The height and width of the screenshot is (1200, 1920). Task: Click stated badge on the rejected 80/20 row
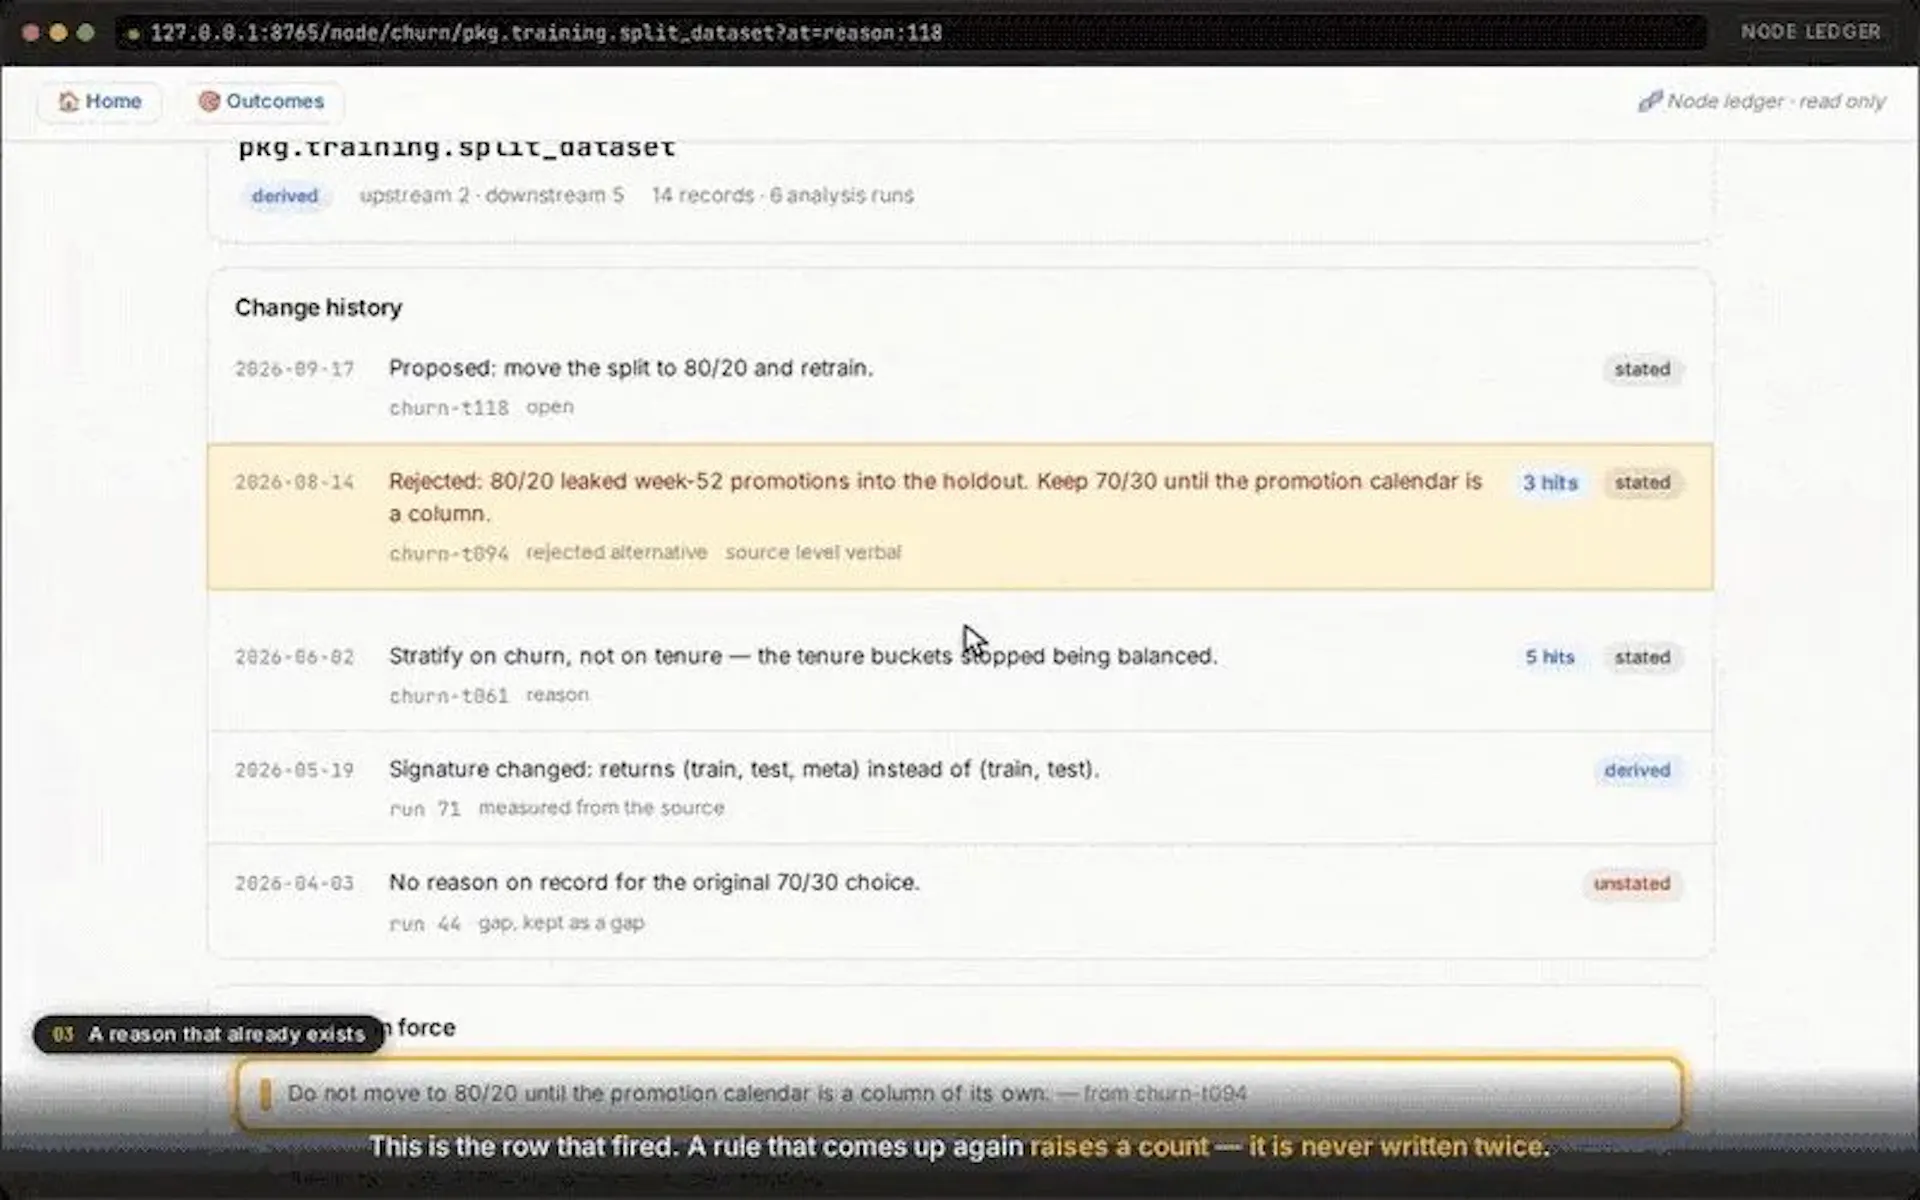(1642, 483)
